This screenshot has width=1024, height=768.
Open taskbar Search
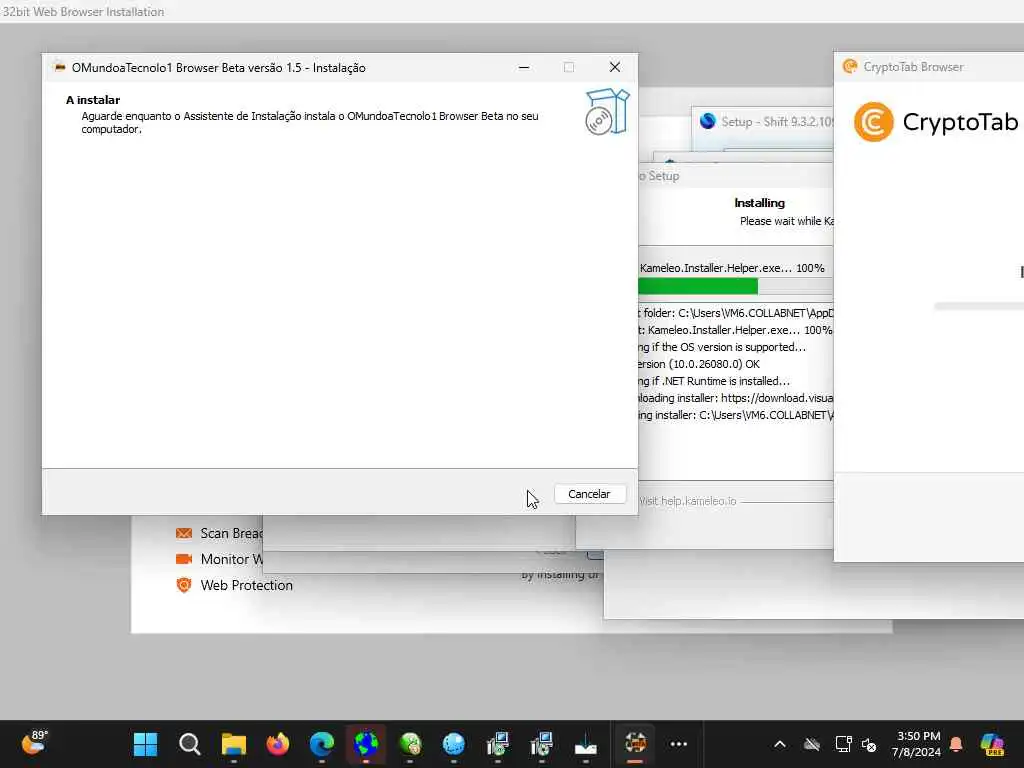[189, 744]
